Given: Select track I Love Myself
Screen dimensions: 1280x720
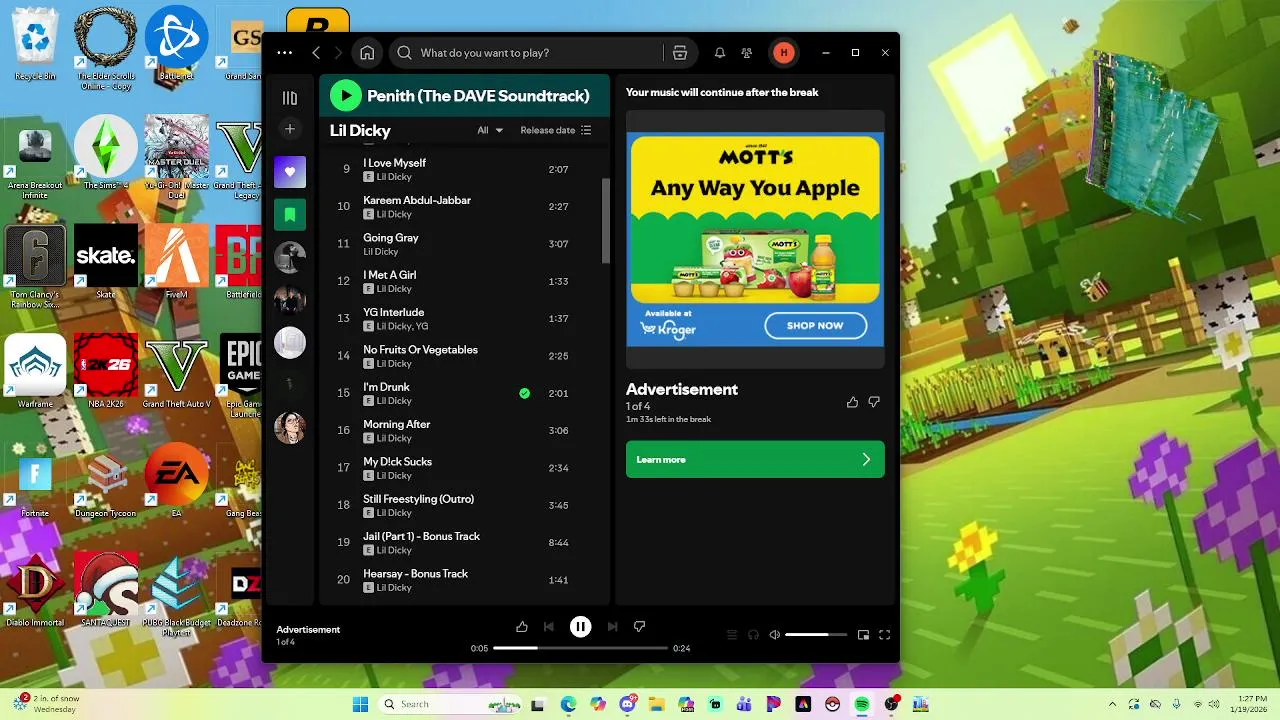Looking at the screenshot, I should (x=394, y=163).
